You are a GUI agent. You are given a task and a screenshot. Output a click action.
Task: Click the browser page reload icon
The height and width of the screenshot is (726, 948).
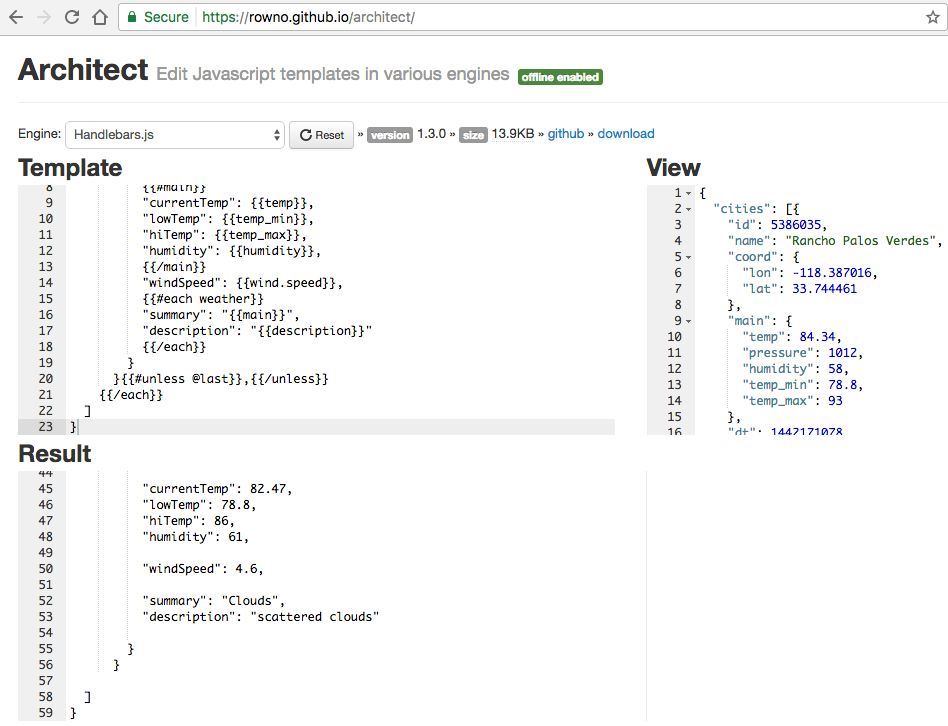pyautogui.click(x=71, y=17)
